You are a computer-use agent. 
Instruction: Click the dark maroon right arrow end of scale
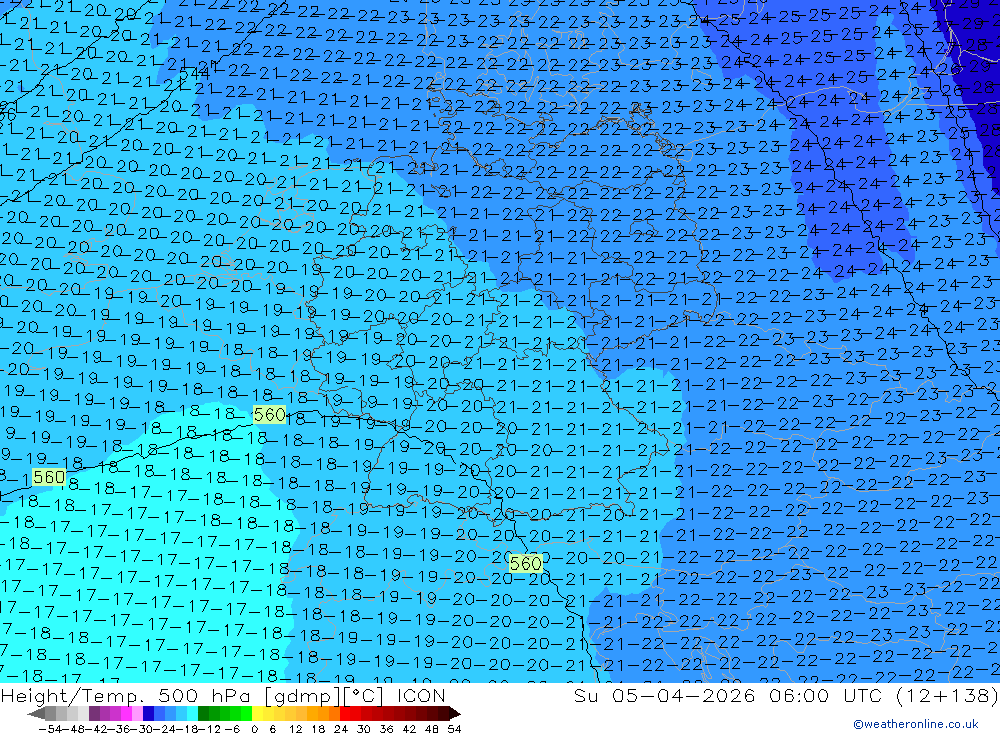coord(454,714)
